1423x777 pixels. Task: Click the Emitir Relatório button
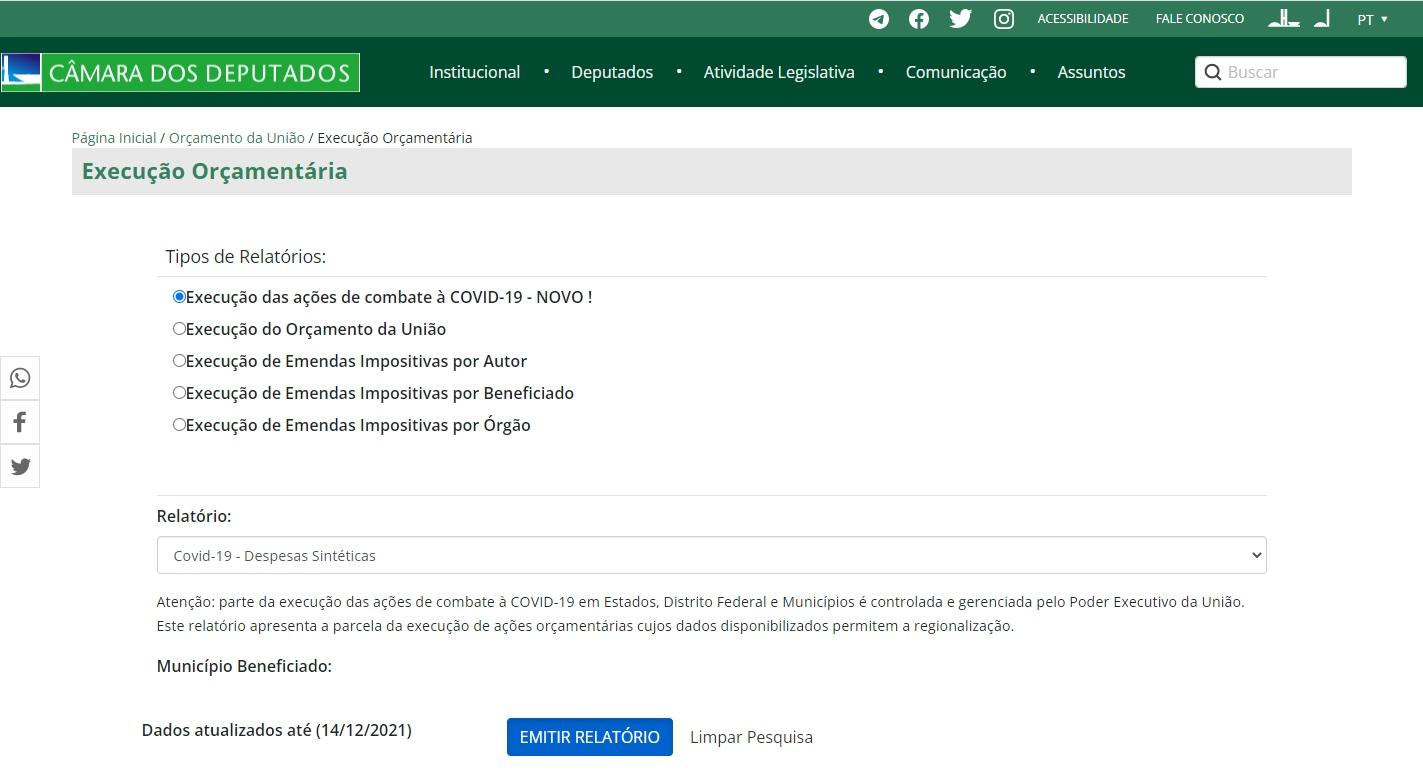590,737
